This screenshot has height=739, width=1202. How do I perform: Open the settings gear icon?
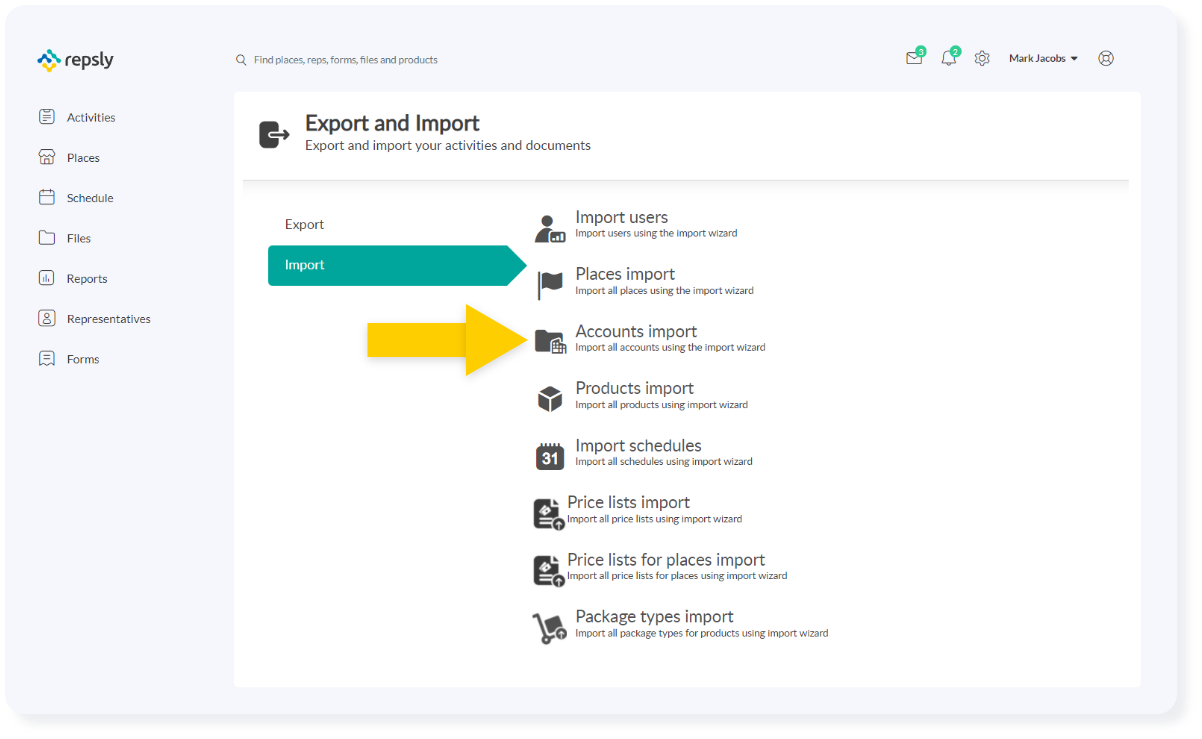[982, 59]
